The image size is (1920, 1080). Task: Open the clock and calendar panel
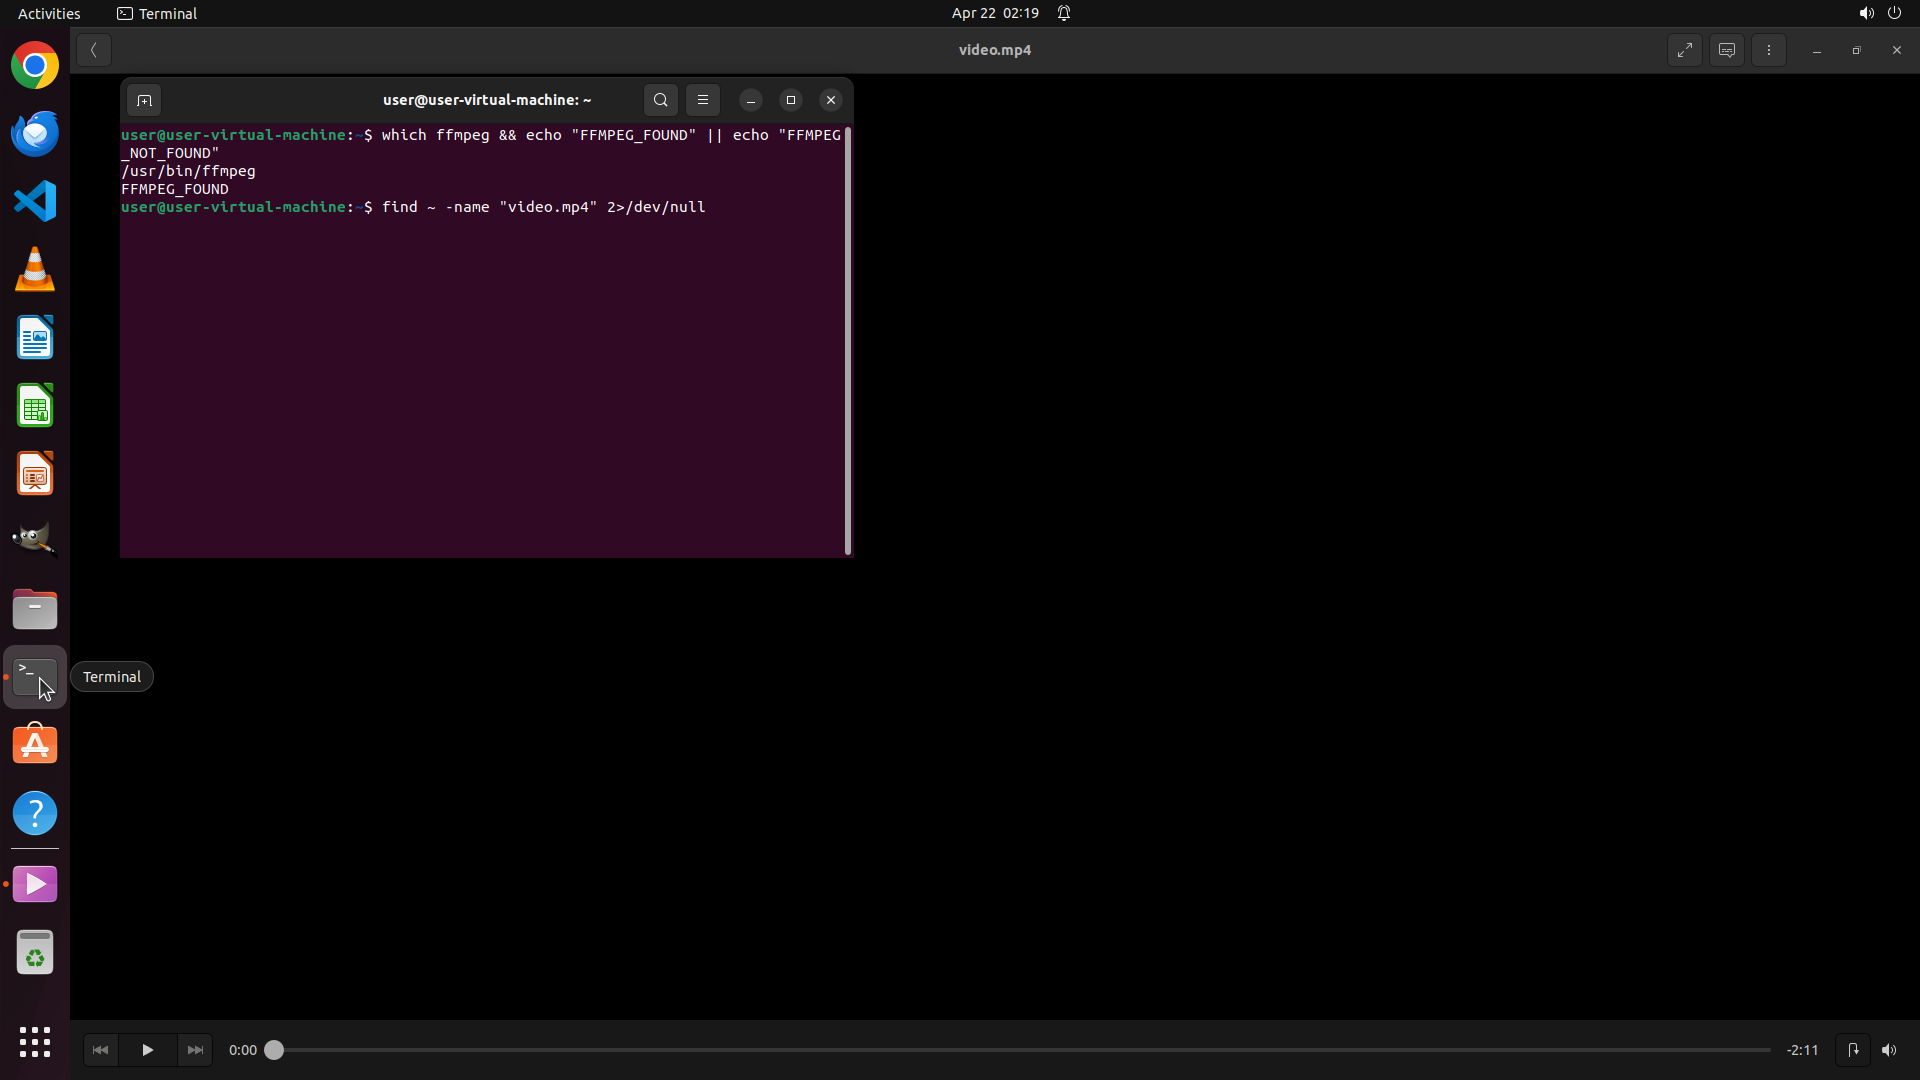coord(995,13)
